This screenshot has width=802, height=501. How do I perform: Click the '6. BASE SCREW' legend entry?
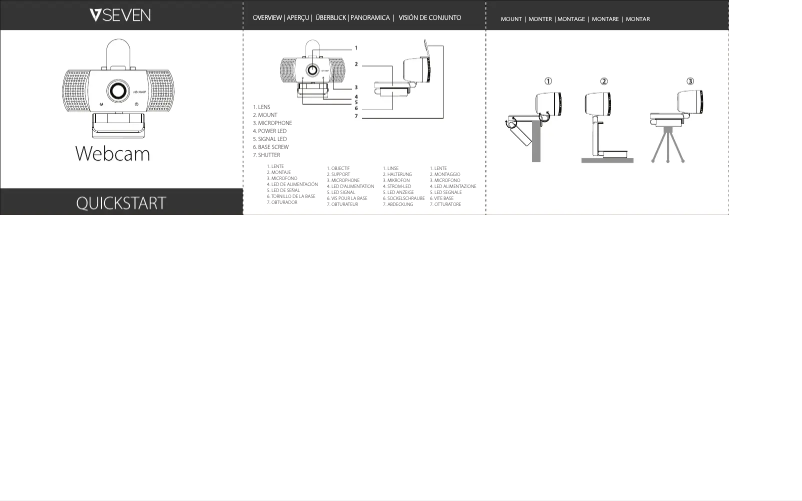pyautogui.click(x=272, y=147)
